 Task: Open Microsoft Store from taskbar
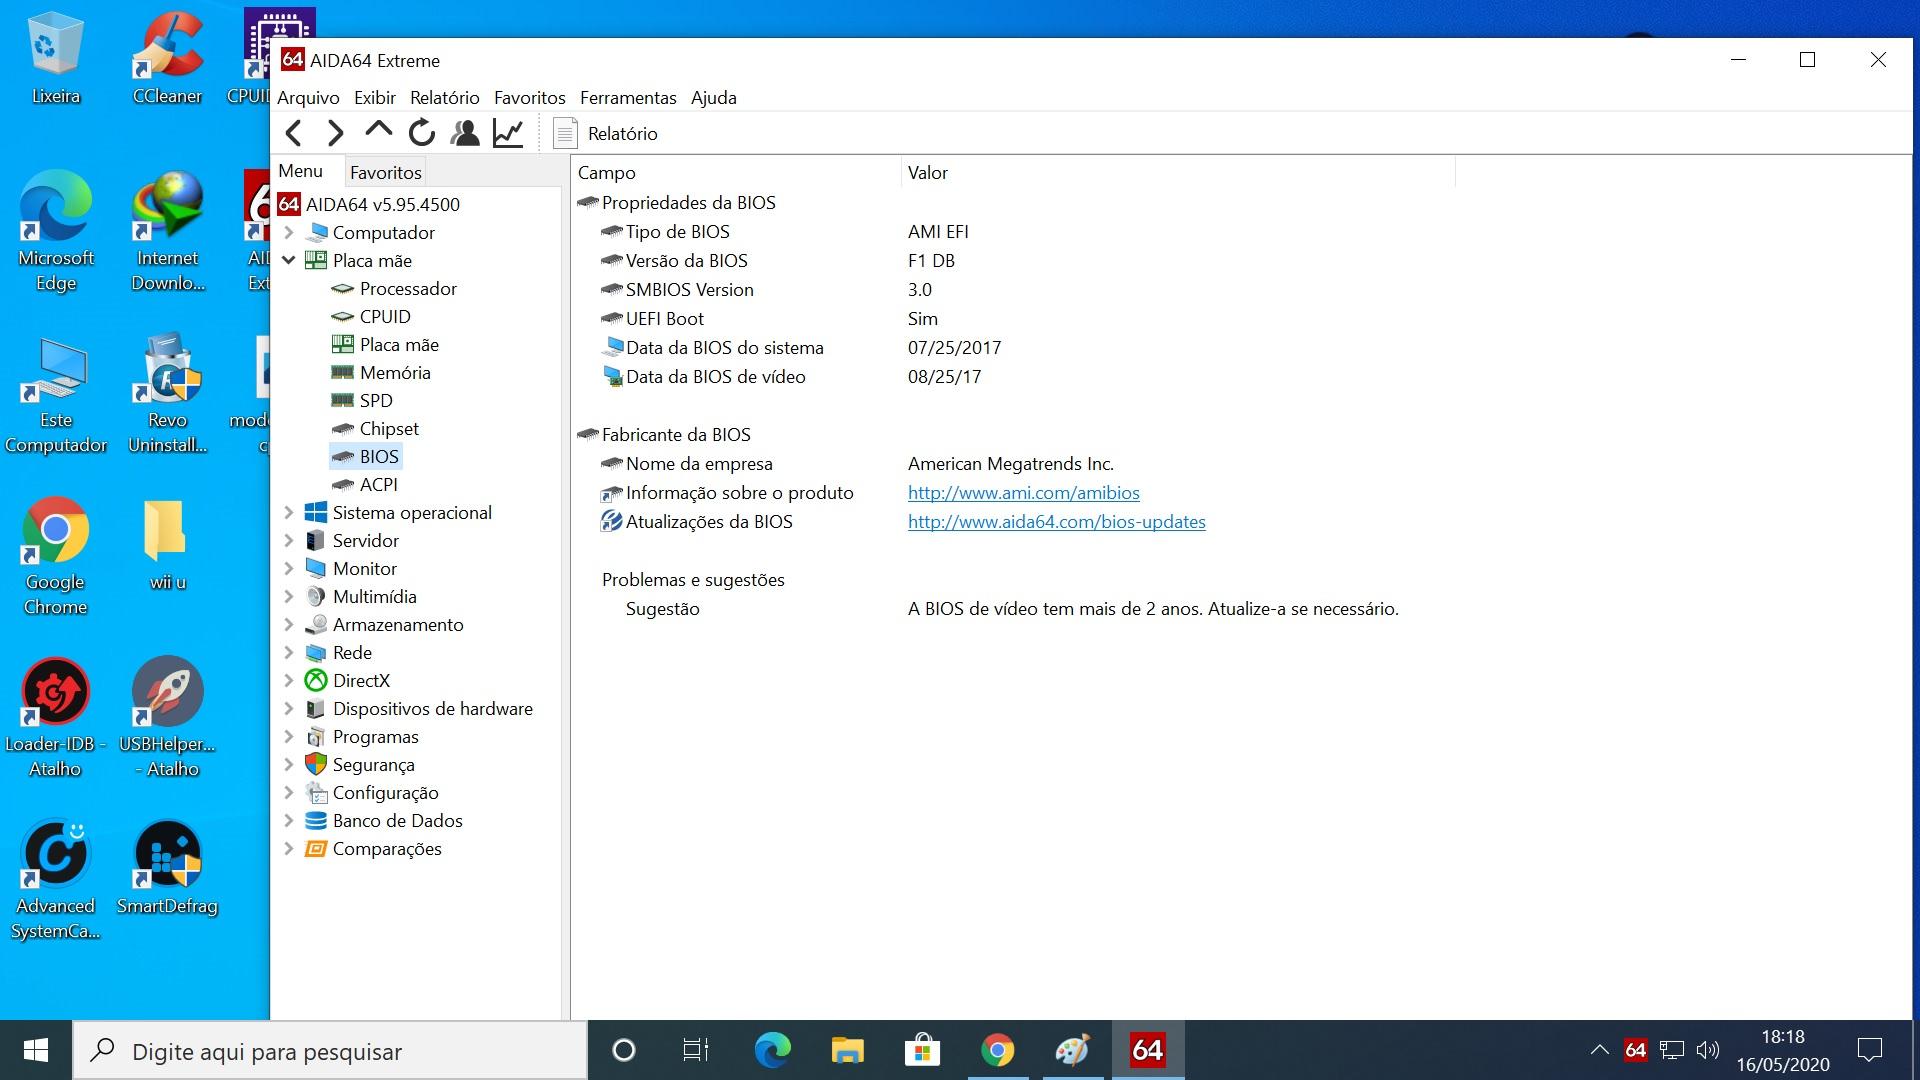tap(922, 1050)
